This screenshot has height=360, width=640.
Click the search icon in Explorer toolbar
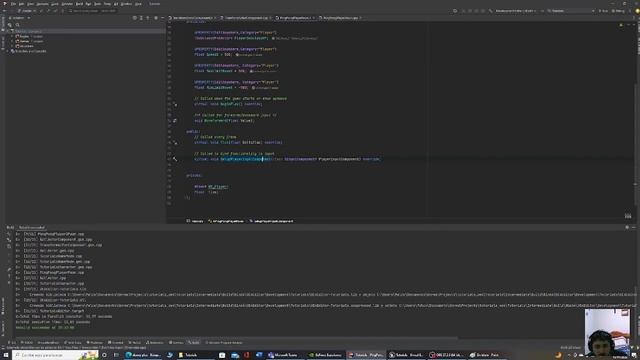(18, 25)
